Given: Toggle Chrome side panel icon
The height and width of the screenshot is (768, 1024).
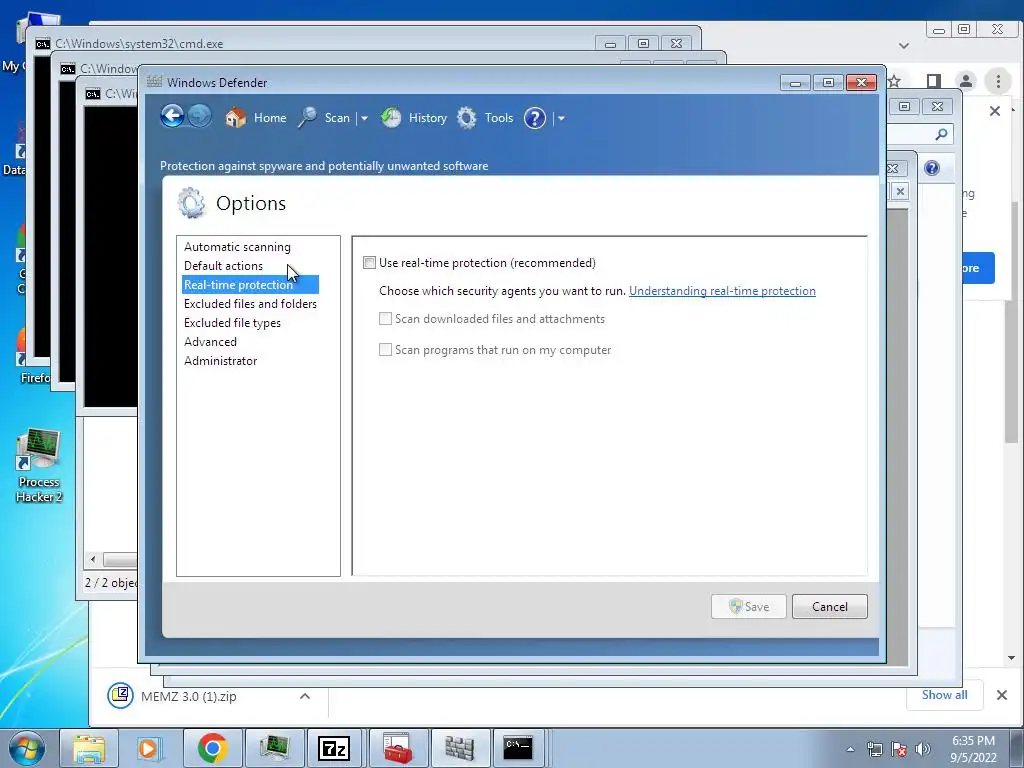Looking at the screenshot, I should click(x=934, y=81).
